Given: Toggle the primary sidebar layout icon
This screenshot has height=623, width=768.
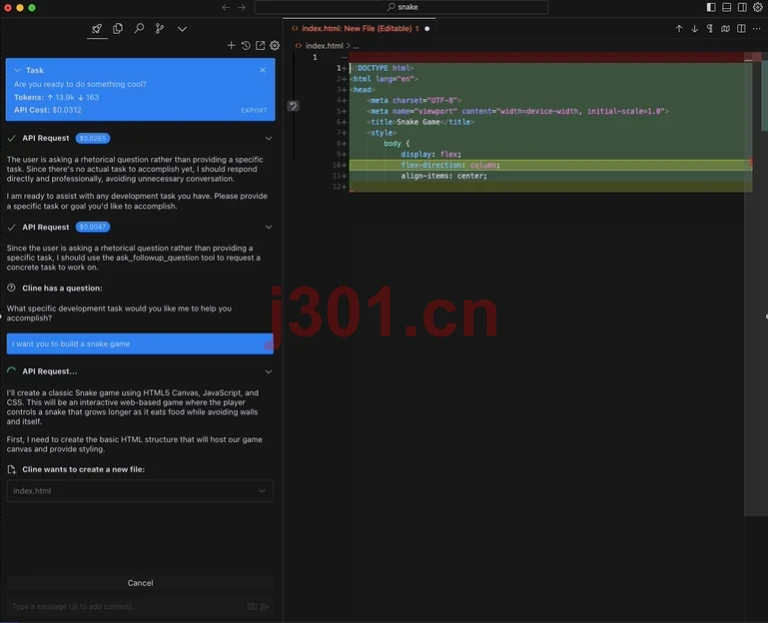Looking at the screenshot, I should tap(711, 7).
